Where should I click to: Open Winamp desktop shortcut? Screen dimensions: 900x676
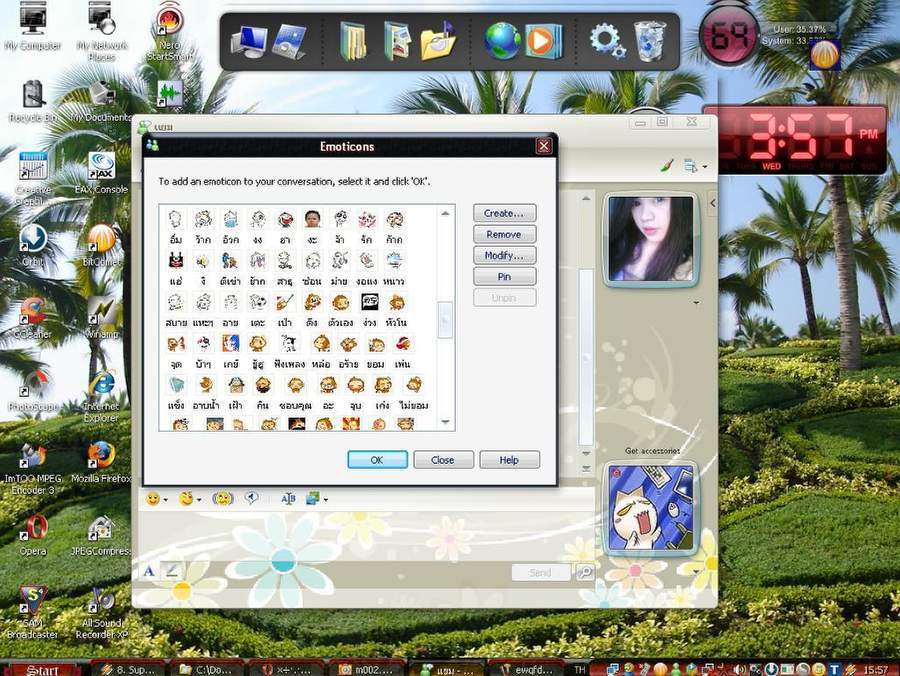(x=102, y=318)
